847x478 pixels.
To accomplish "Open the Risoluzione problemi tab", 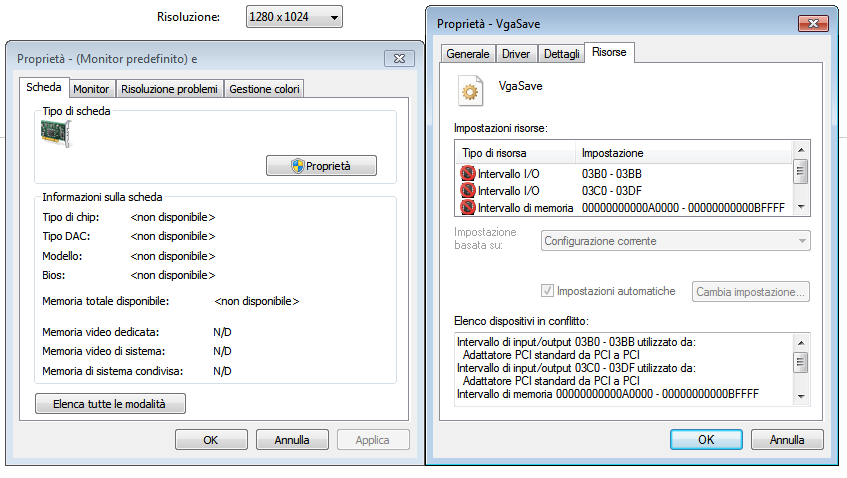I will [169, 89].
